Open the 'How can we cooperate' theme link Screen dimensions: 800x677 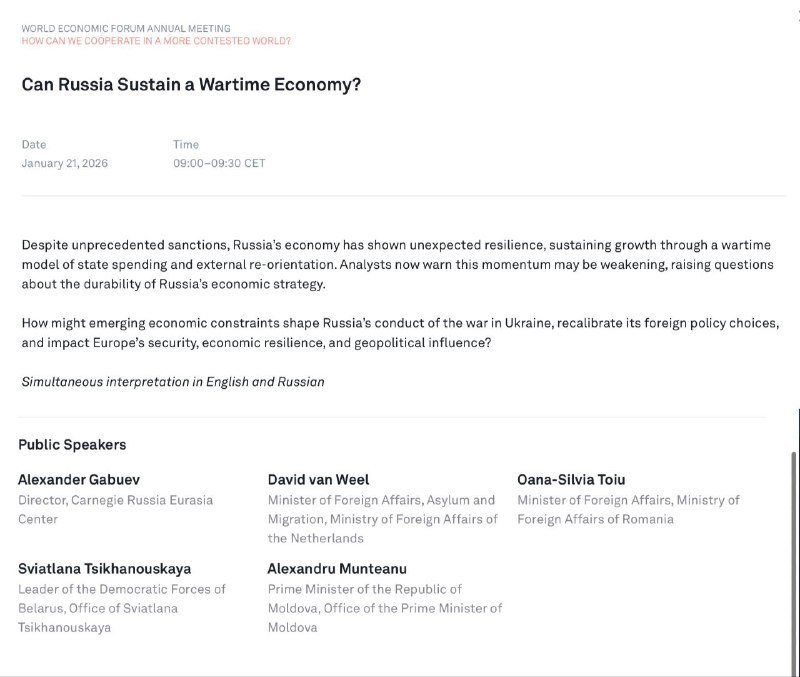coord(156,41)
